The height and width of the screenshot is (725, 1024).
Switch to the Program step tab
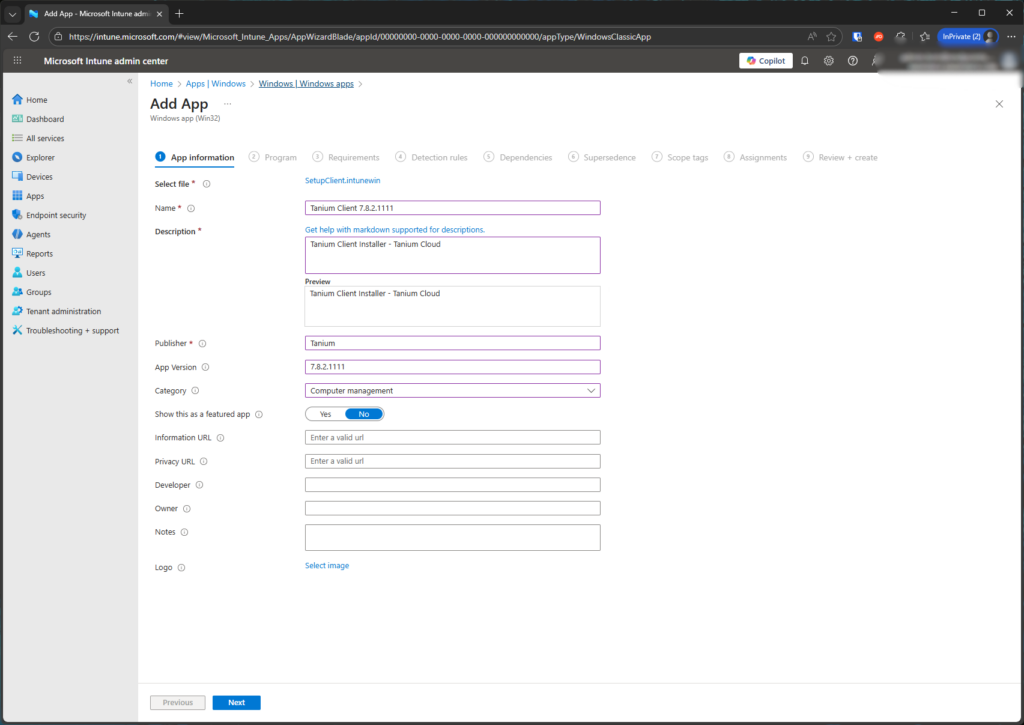pyautogui.click(x=273, y=157)
